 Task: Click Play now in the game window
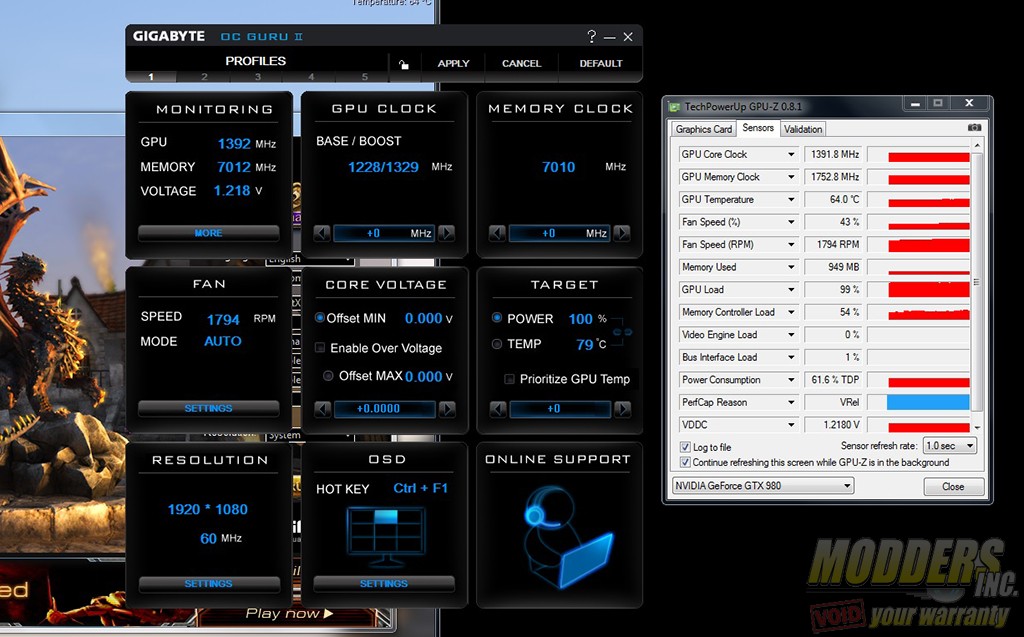[x=289, y=613]
